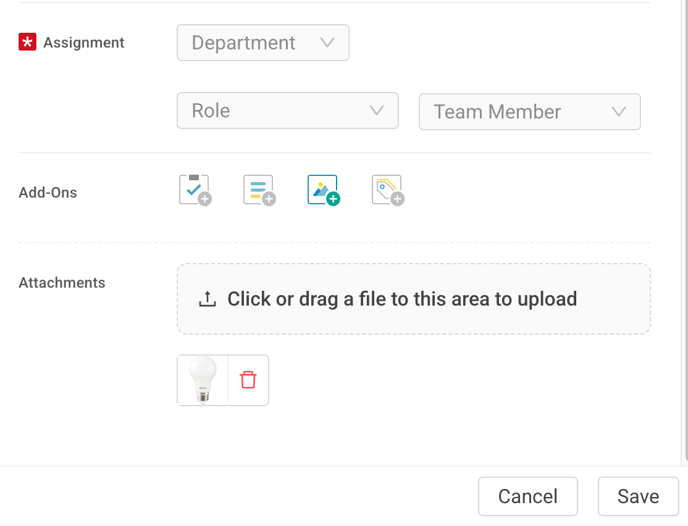This screenshot has width=688, height=526.
Task: Toggle the image attachment add-on
Action: pyautogui.click(x=324, y=190)
